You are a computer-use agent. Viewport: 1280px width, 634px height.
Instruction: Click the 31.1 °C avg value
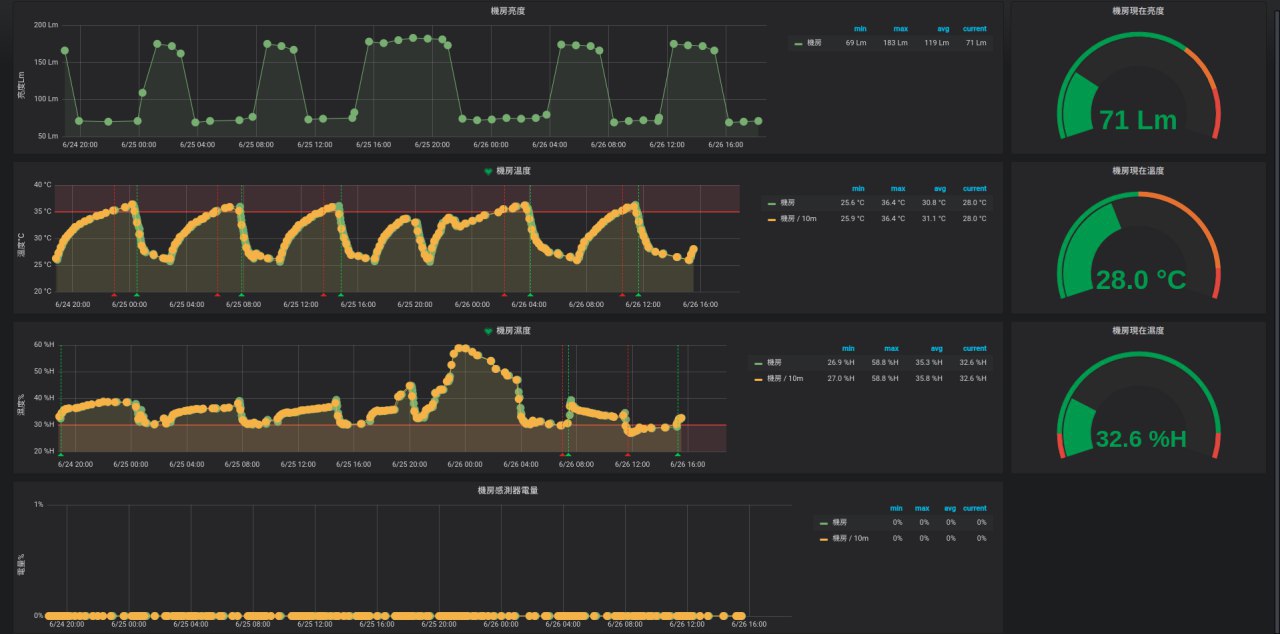point(933,218)
